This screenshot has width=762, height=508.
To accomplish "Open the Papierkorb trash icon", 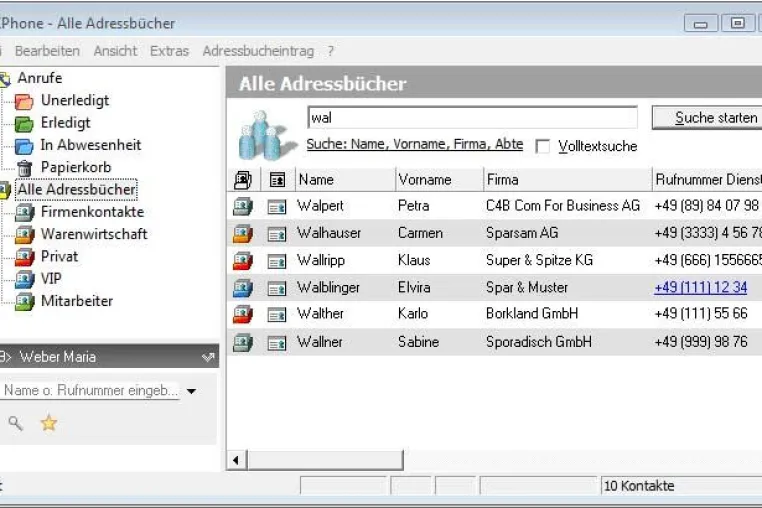I will [x=24, y=168].
